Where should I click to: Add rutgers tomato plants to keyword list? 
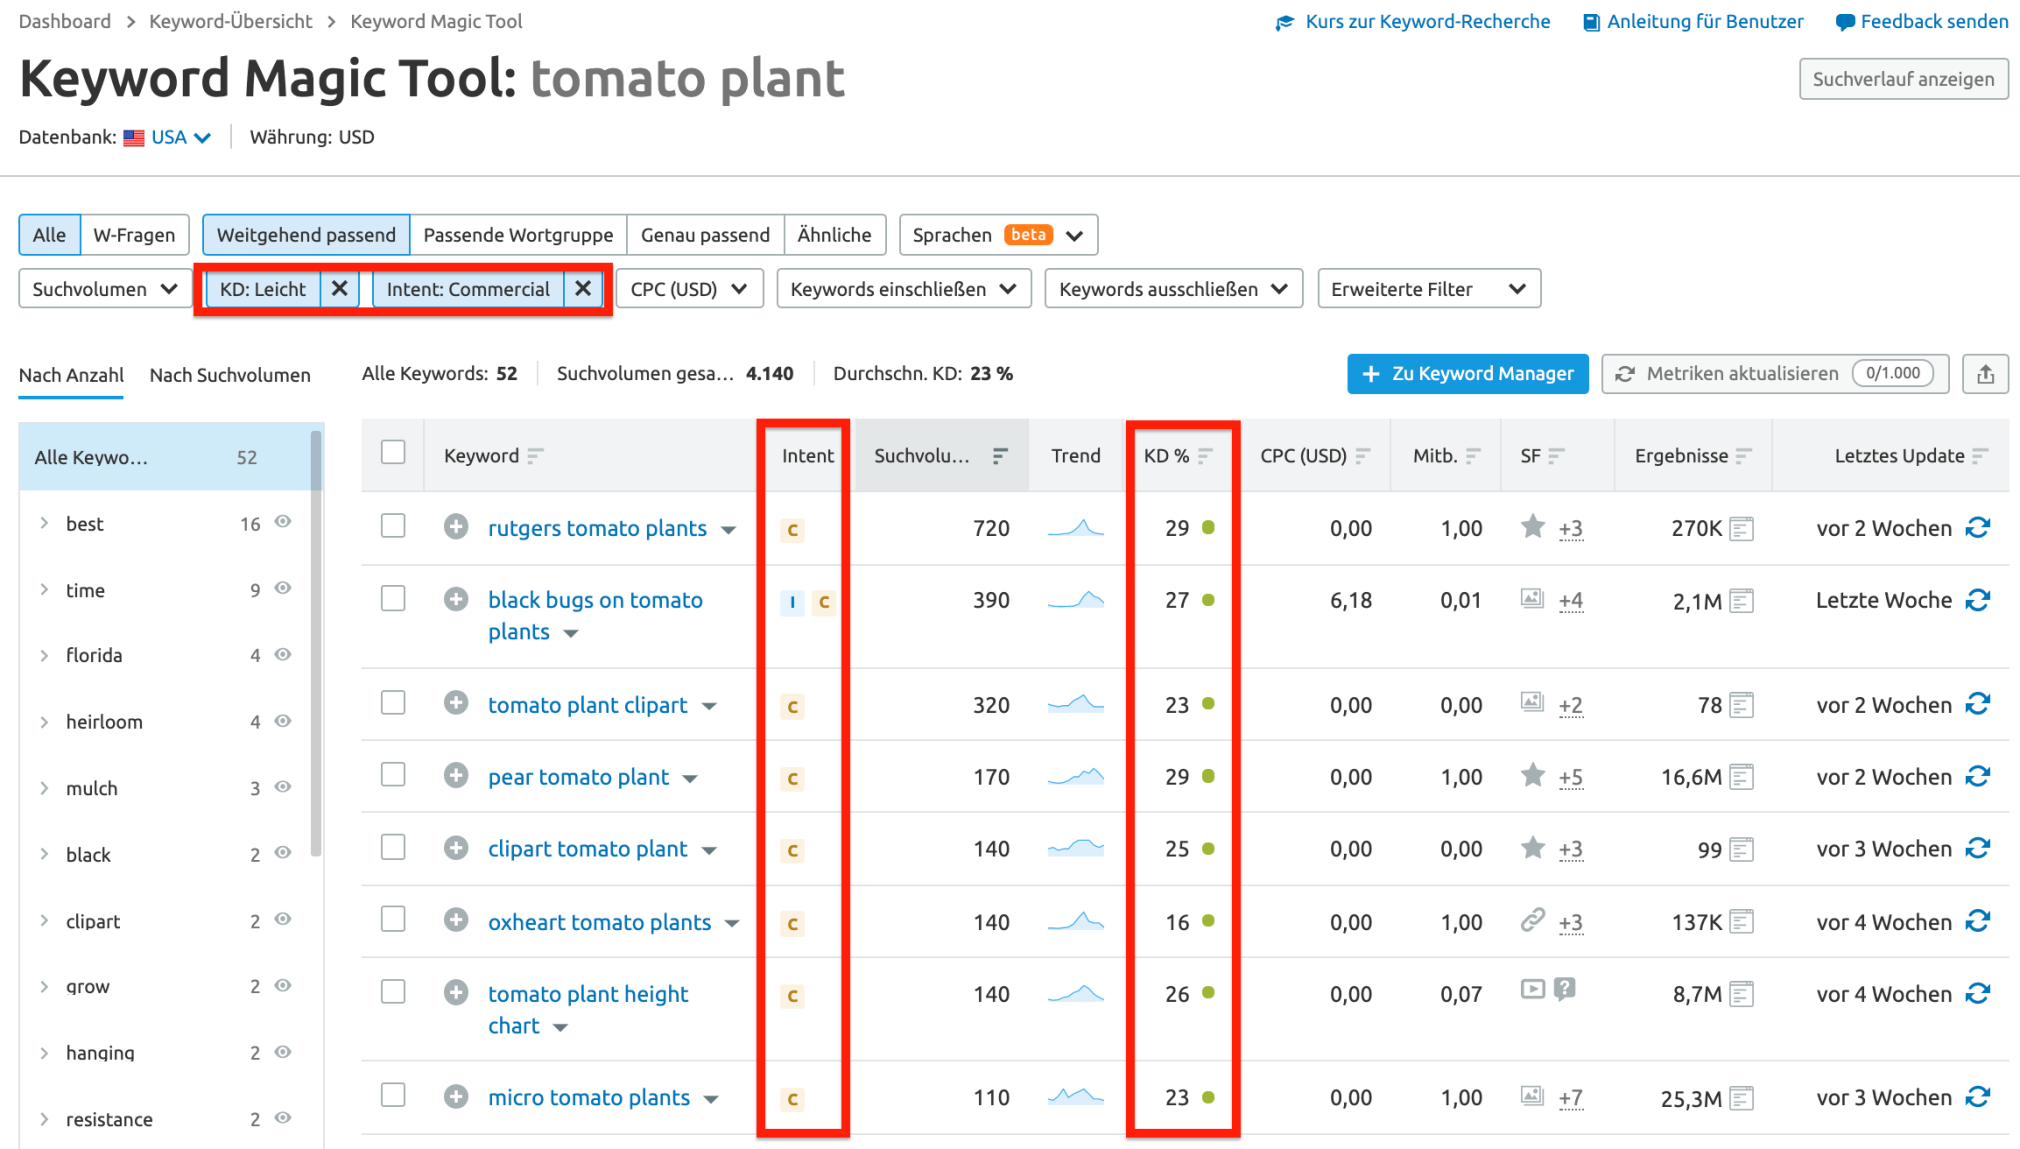pyautogui.click(x=456, y=527)
